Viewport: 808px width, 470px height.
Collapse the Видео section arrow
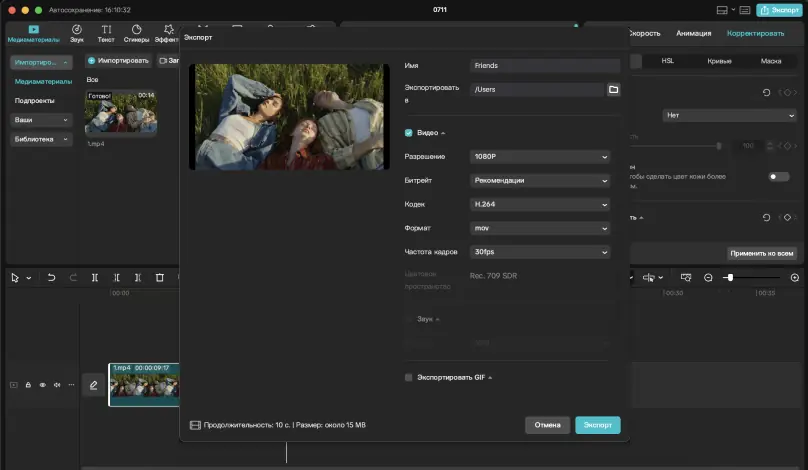pos(443,133)
